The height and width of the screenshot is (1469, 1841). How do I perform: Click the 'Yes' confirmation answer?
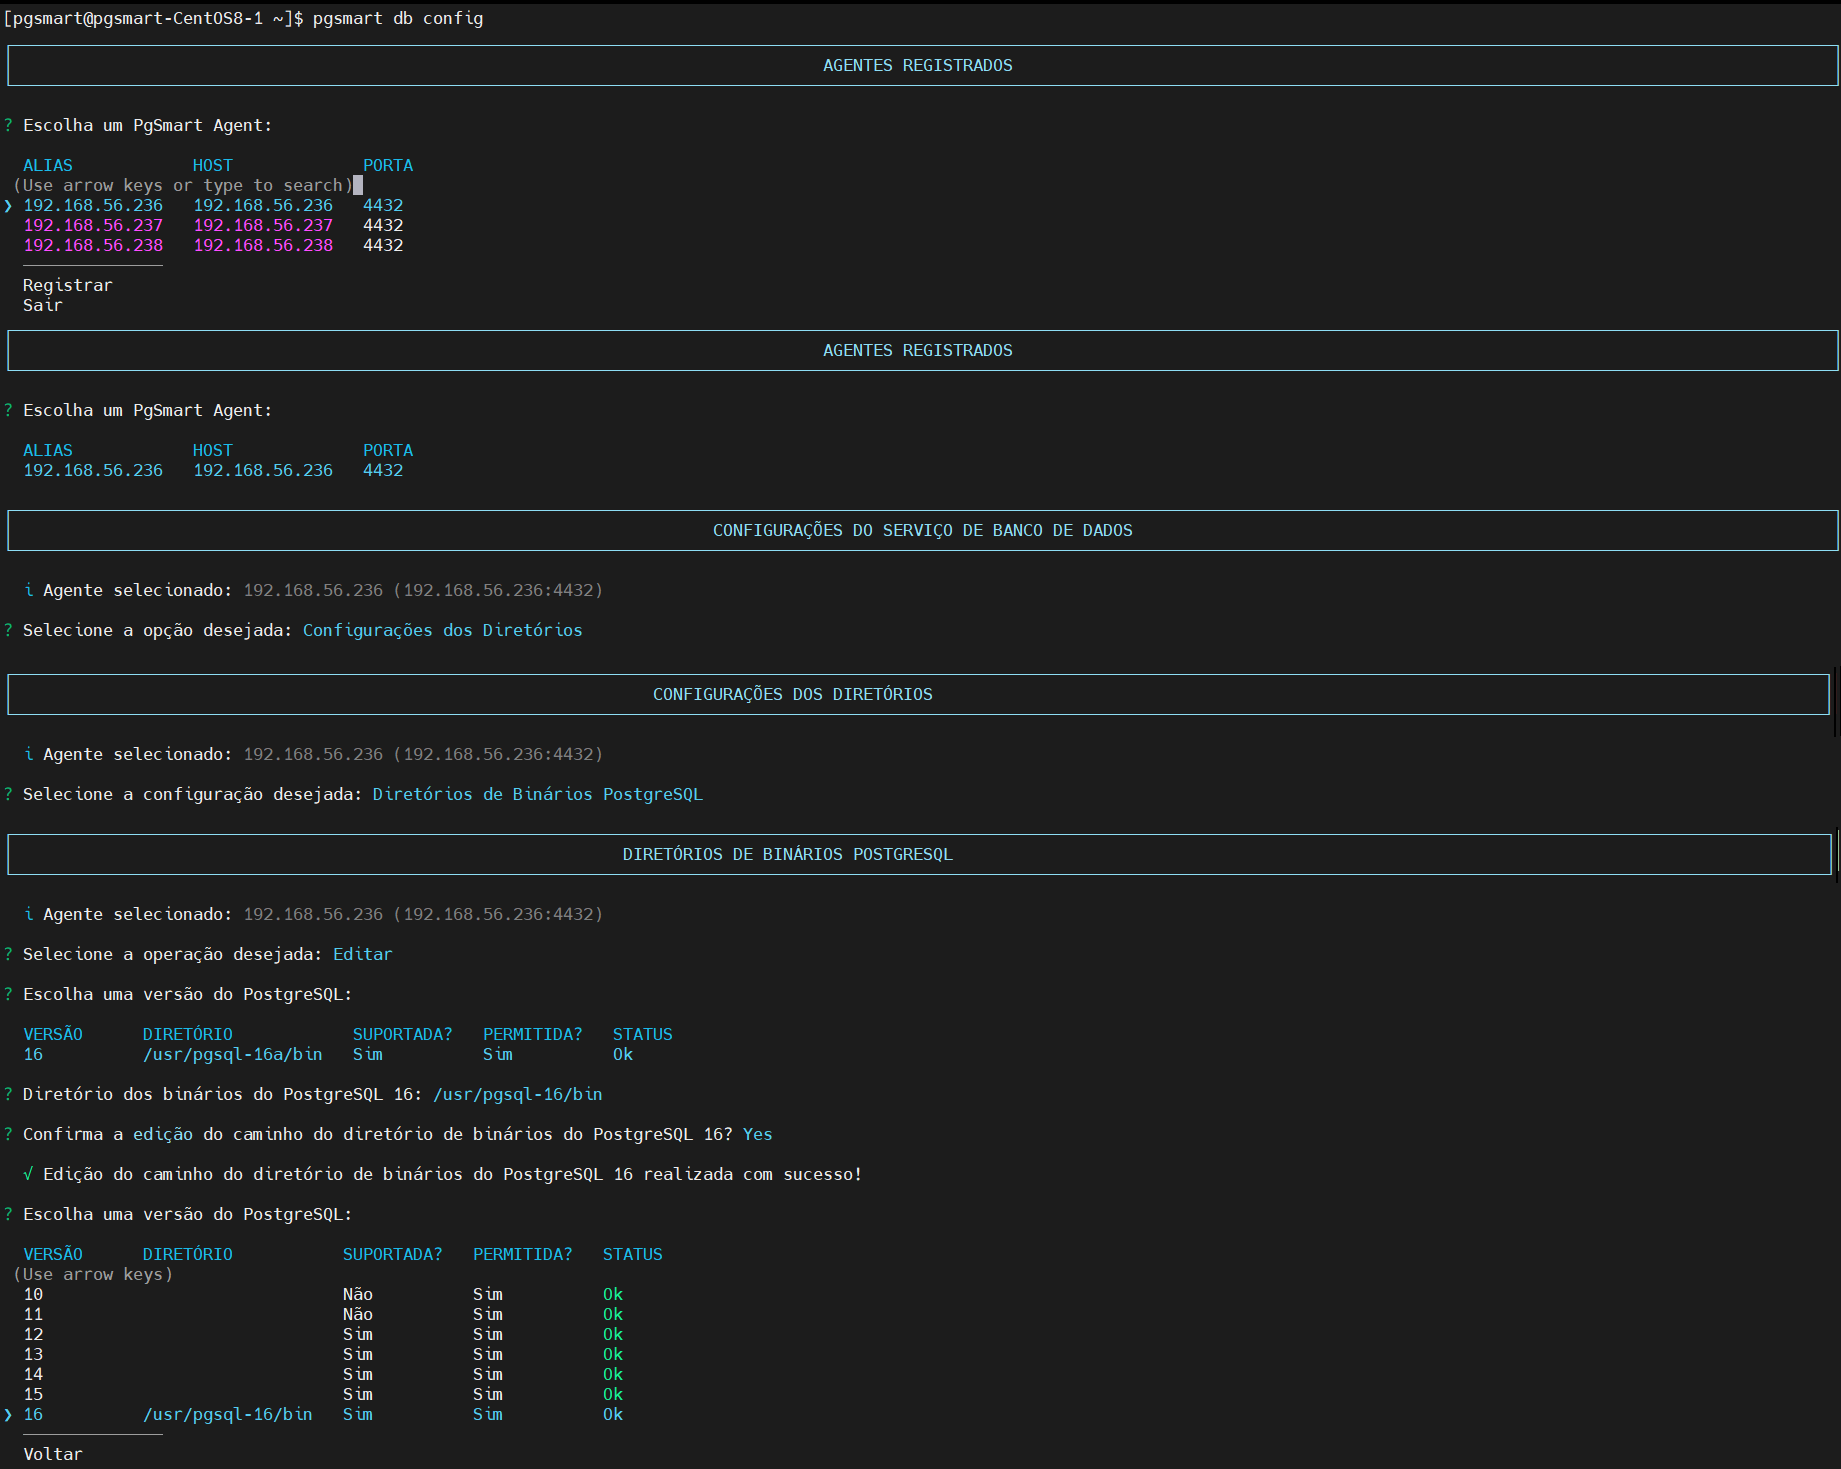(758, 1134)
